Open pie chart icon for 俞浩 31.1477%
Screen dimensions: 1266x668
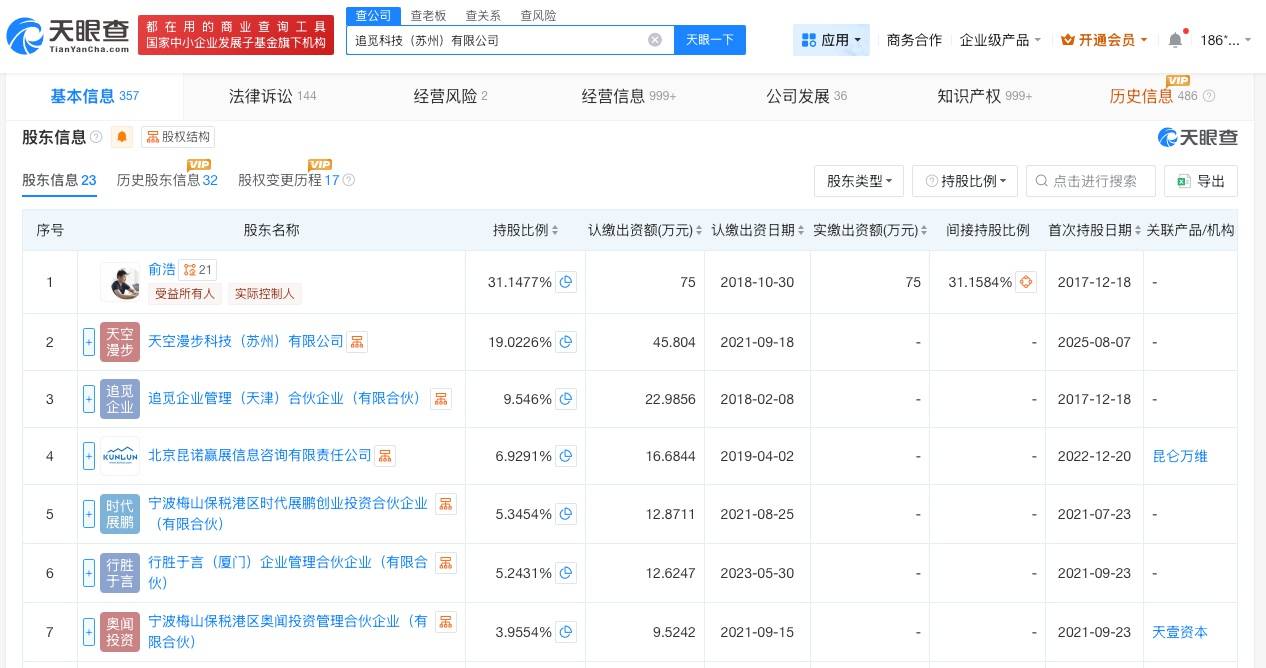[x=566, y=282]
